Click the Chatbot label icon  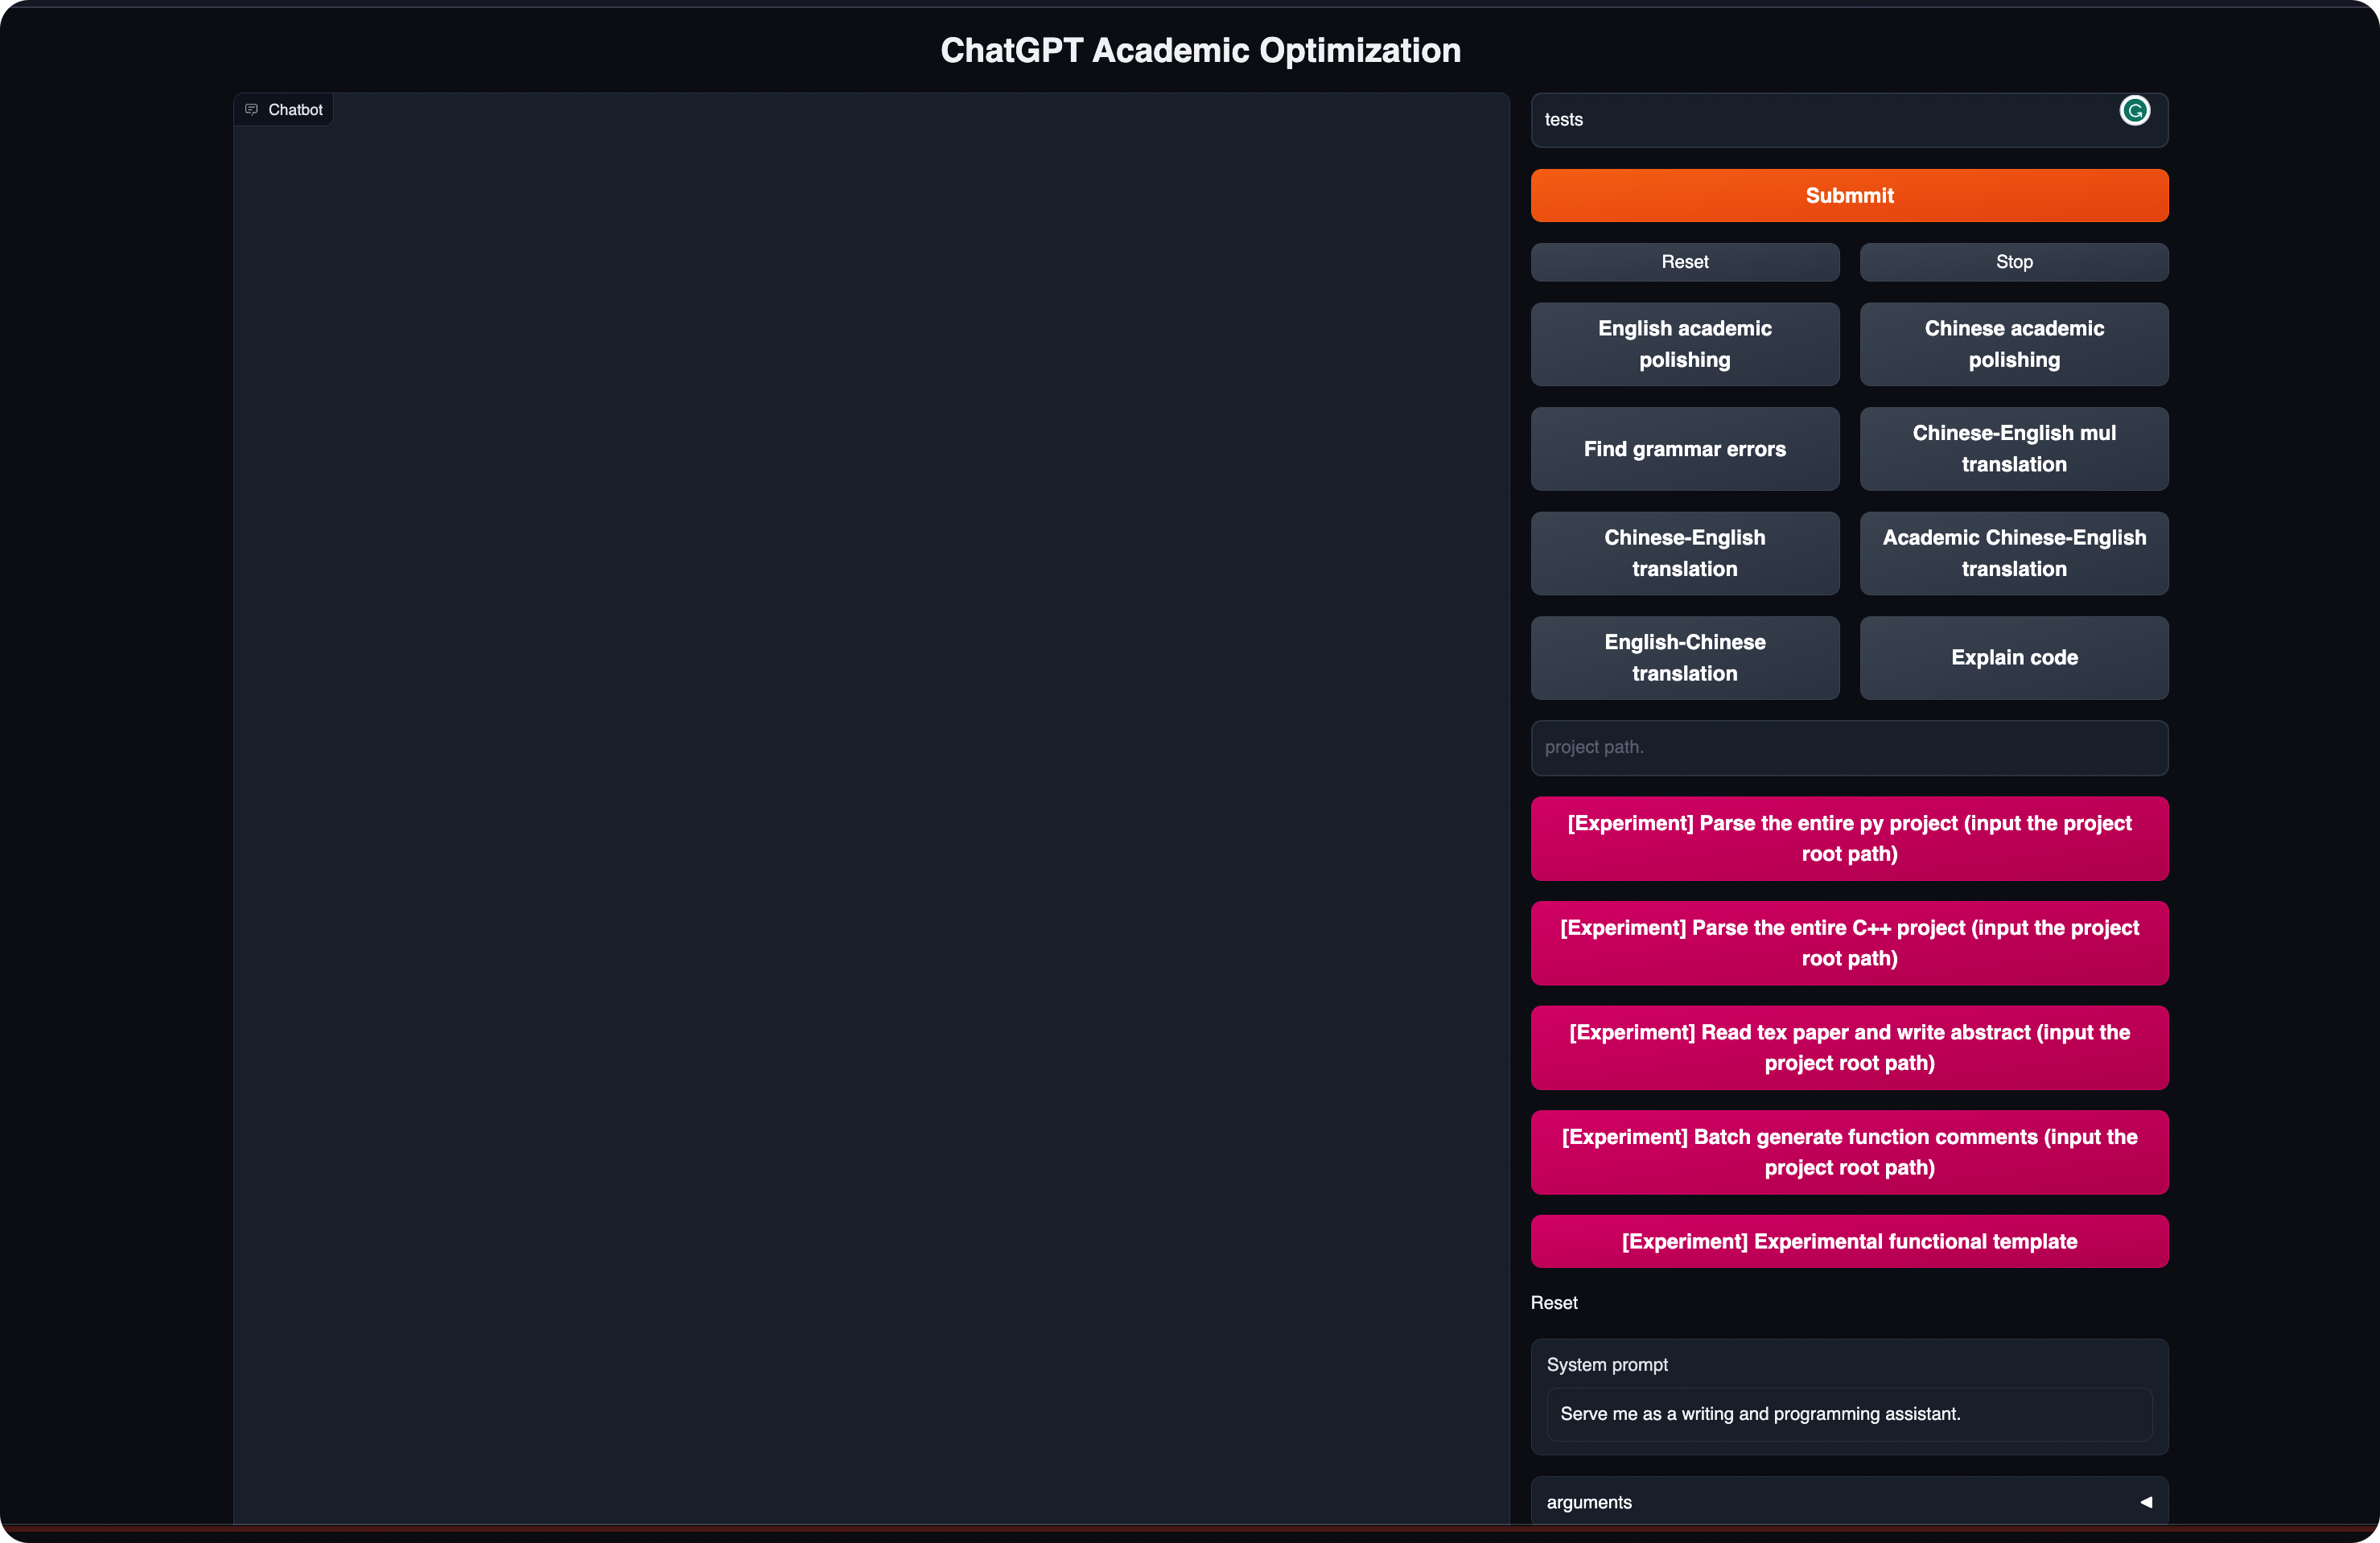[x=252, y=110]
